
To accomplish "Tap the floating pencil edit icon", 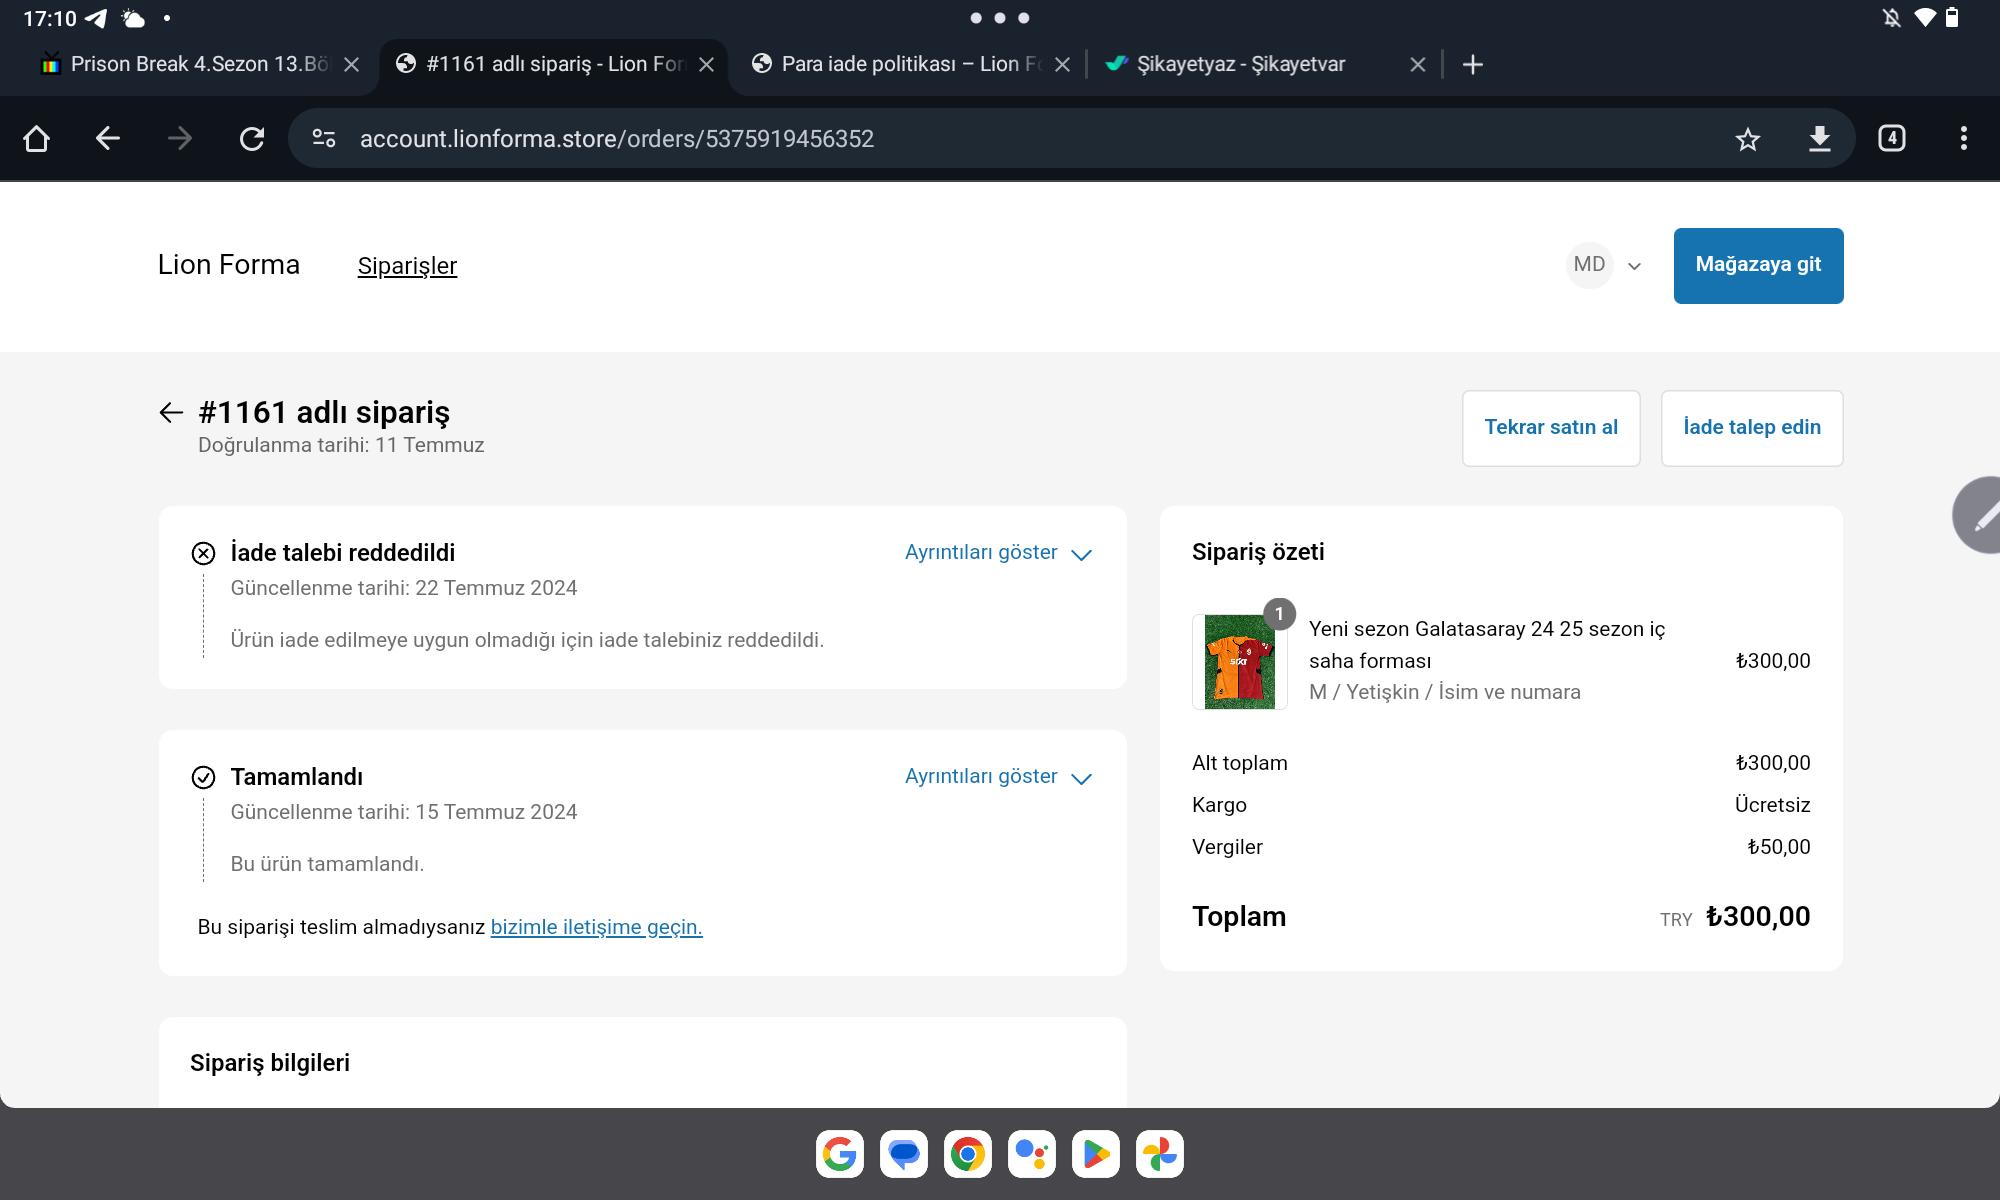I will coord(1982,516).
